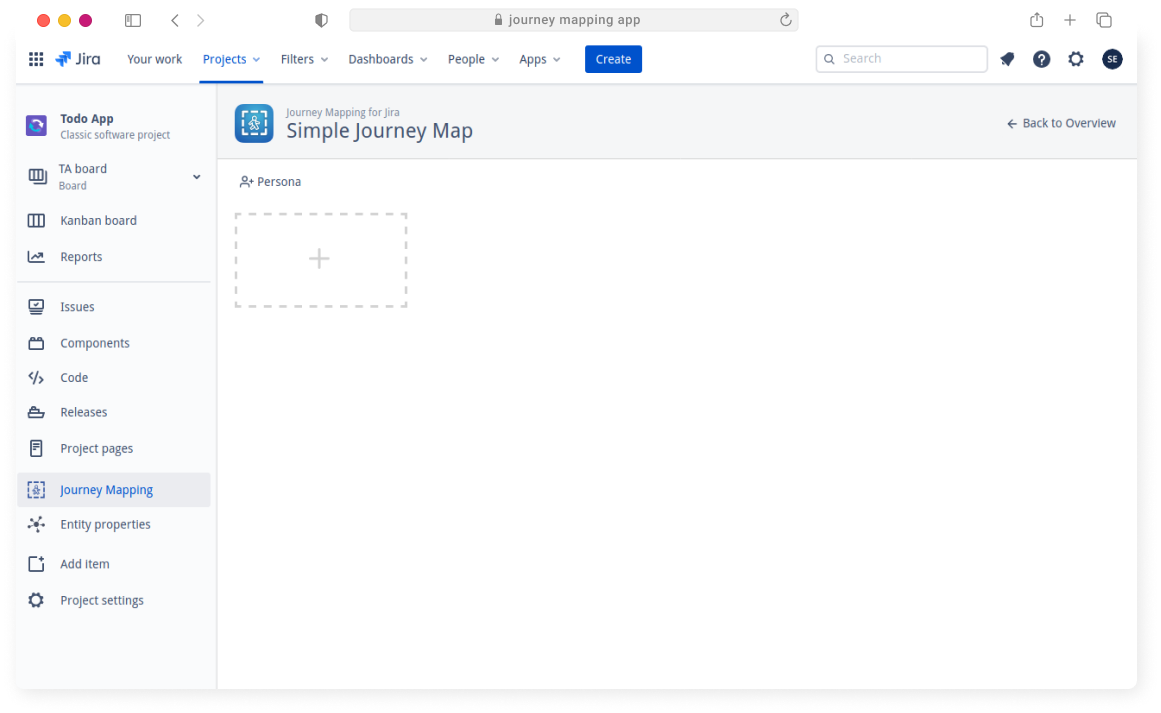Go back with the browser back arrow
The image size is (1161, 713).
tap(175, 21)
